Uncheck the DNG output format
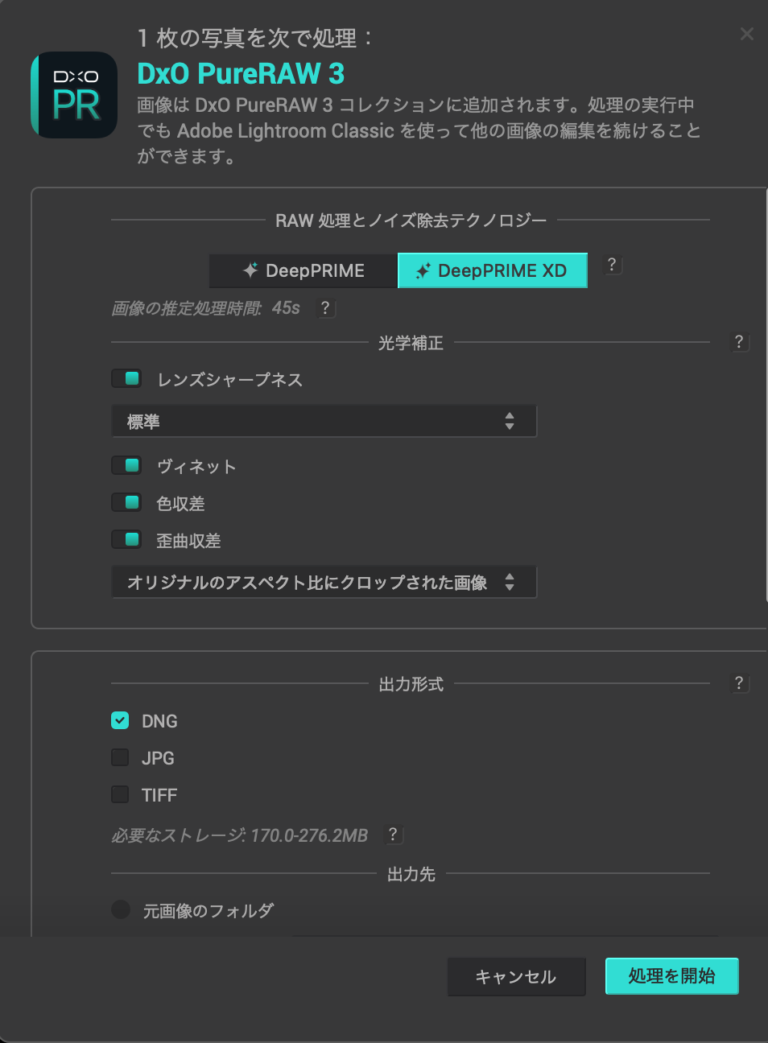Image resolution: width=768 pixels, height=1043 pixels. tap(122, 720)
